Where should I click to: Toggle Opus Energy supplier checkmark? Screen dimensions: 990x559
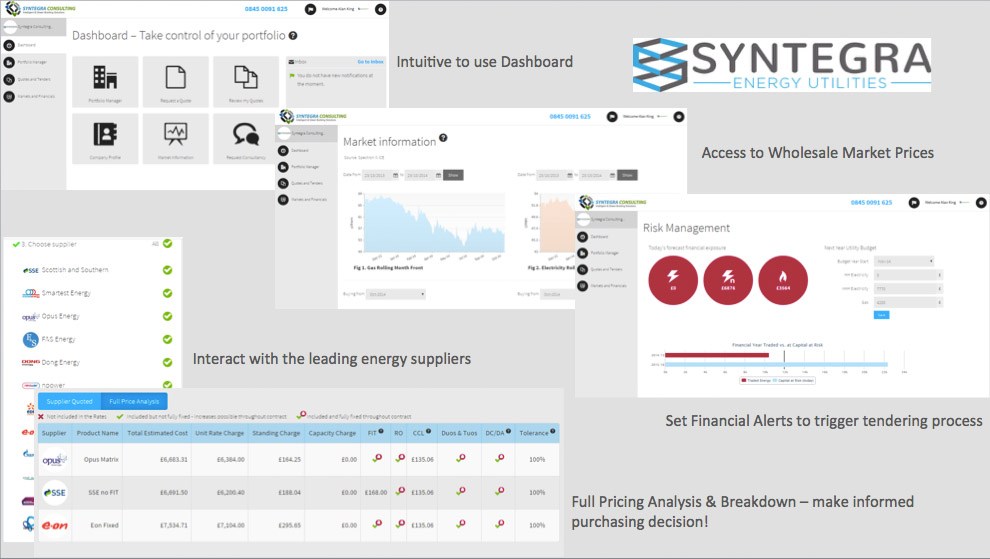[x=167, y=316]
